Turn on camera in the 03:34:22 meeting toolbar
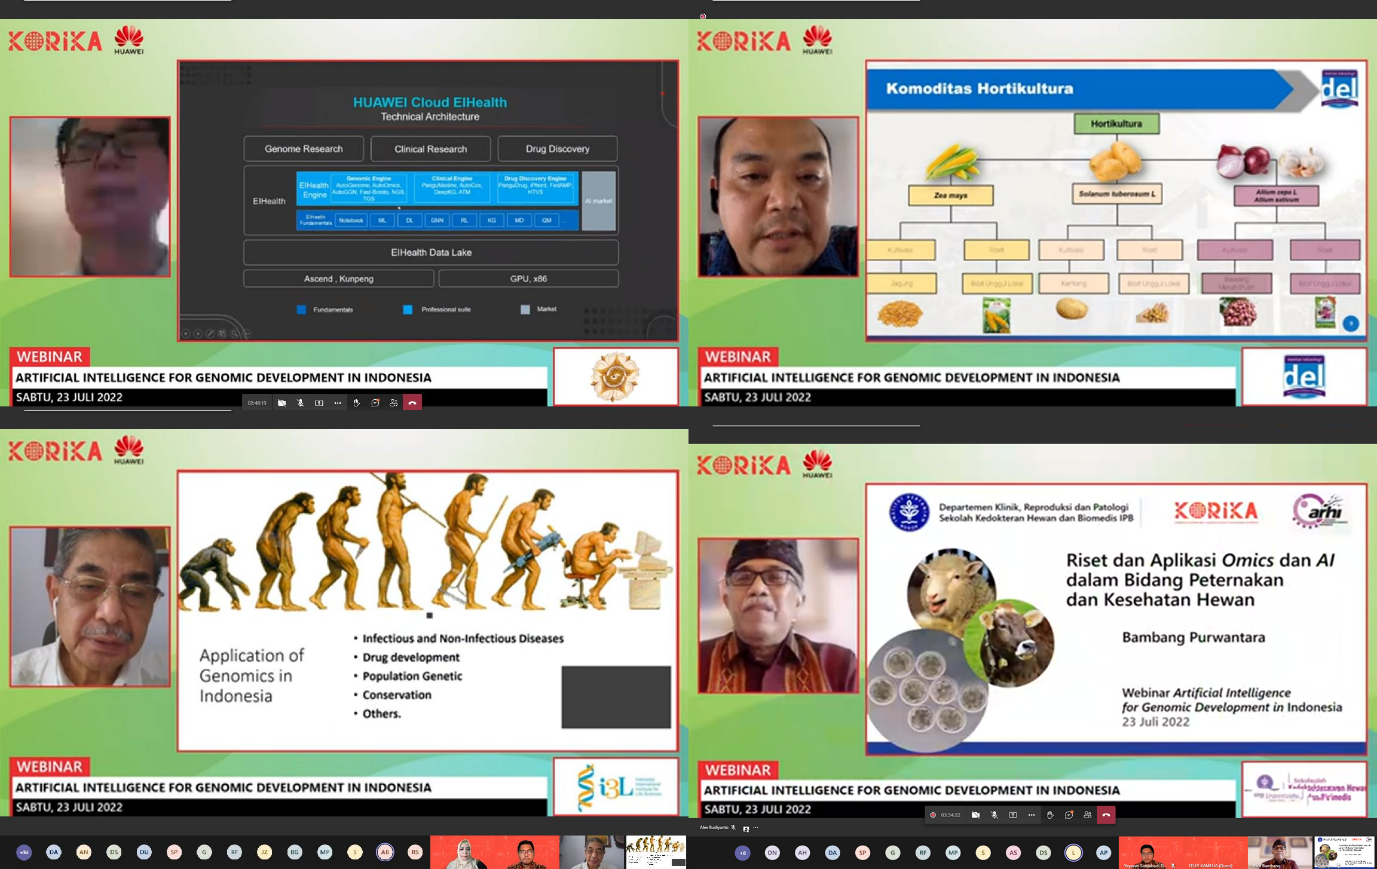 click(x=976, y=815)
